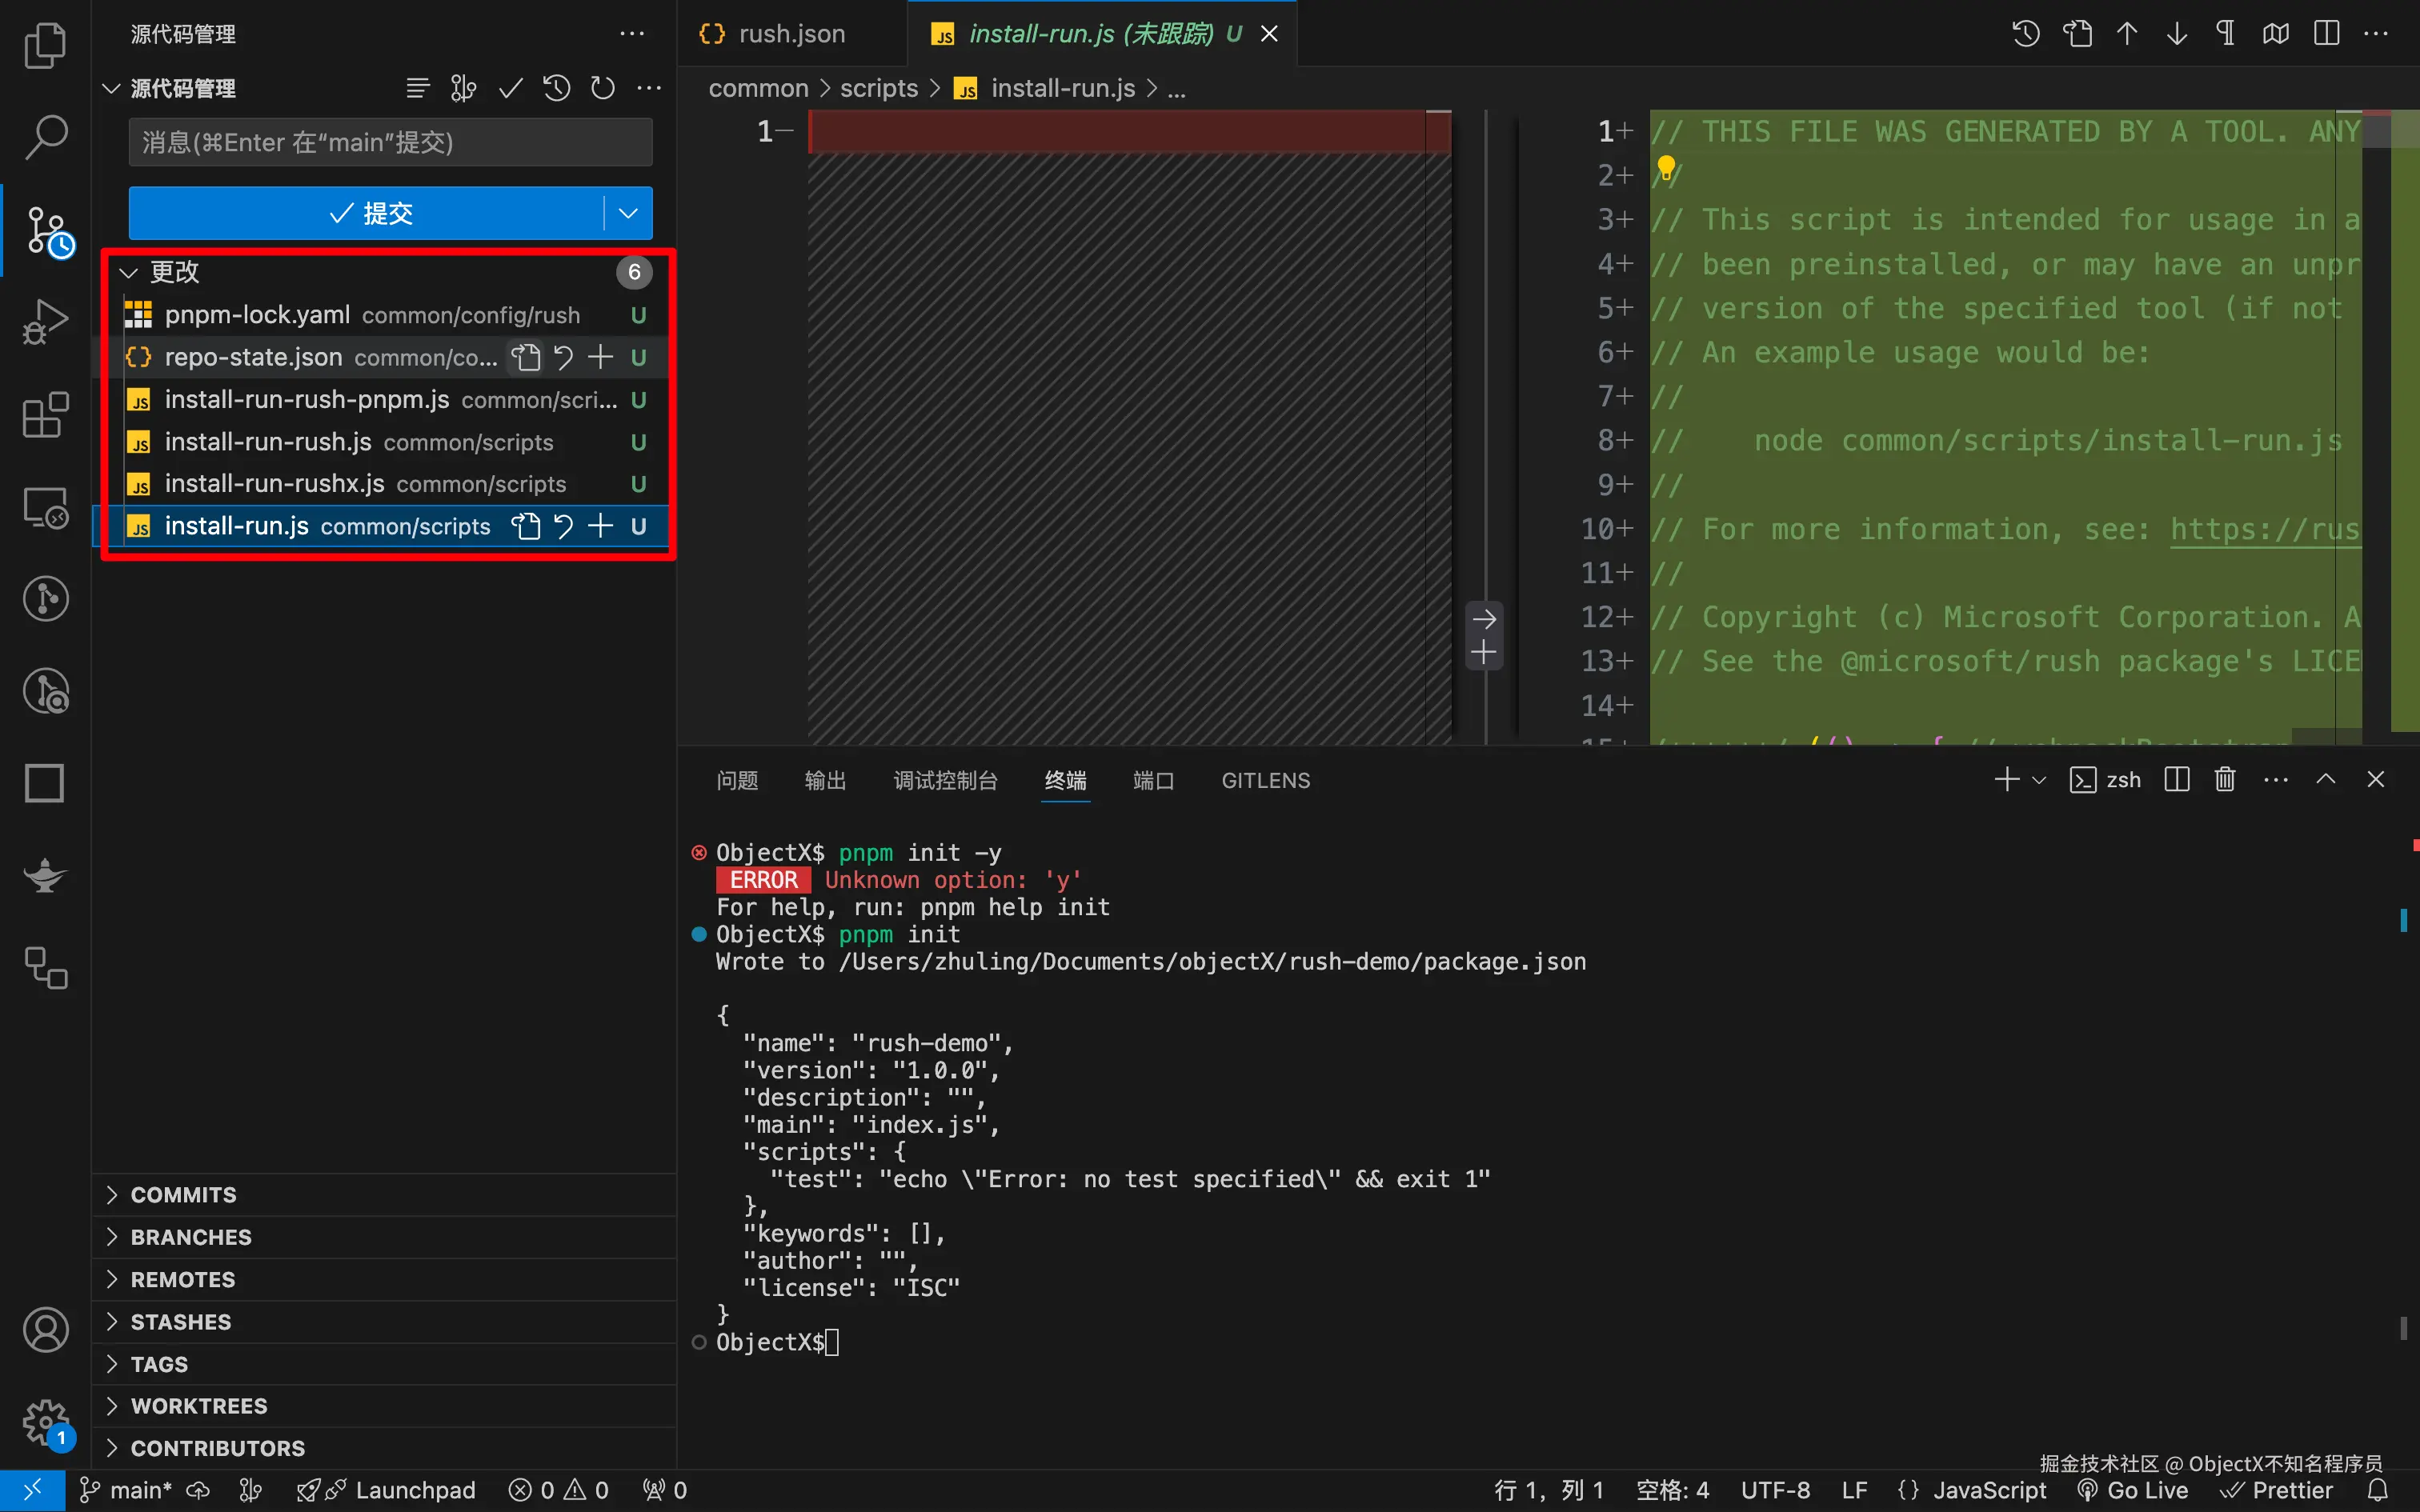This screenshot has height=1512, width=2420.
Task: Open the GitLens Inspect icon in activity bar
Action: tap(45, 691)
